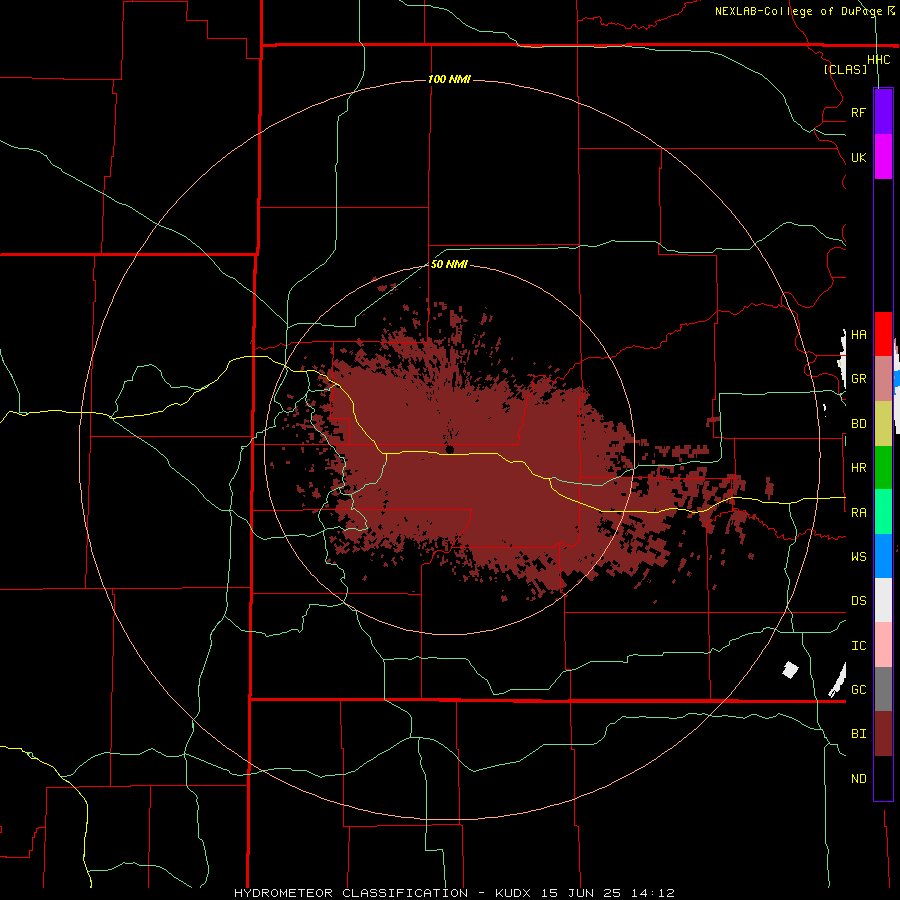The width and height of the screenshot is (900, 900).
Task: Click the IC legend label
Action: (x=858, y=646)
